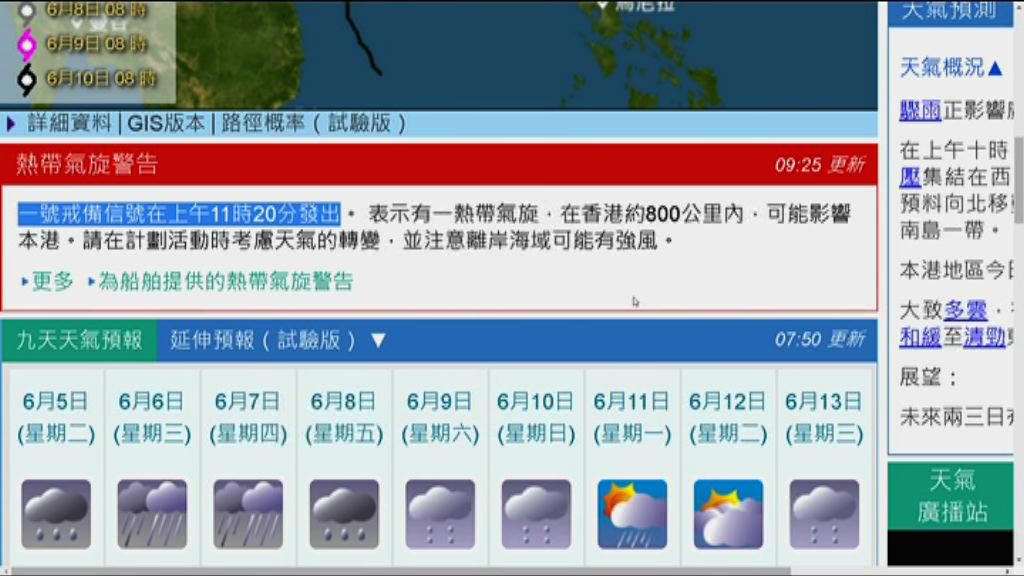Image resolution: width=1024 pixels, height=576 pixels.
Task: Select the June 13 cloudy rain icon
Action: pyautogui.click(x=824, y=513)
